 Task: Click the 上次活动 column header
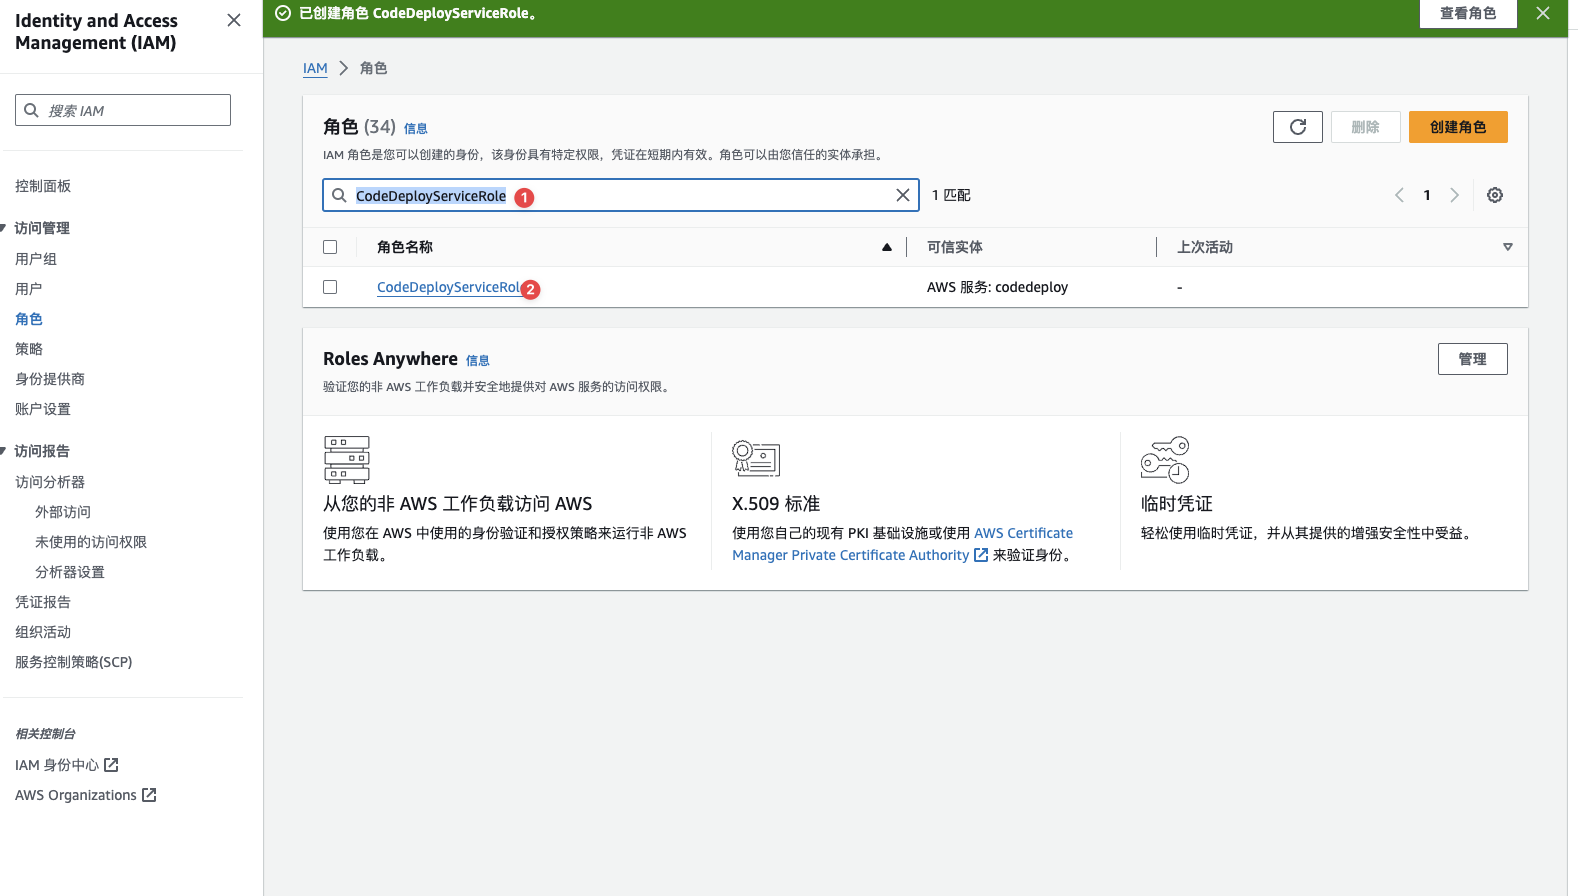click(x=1205, y=247)
